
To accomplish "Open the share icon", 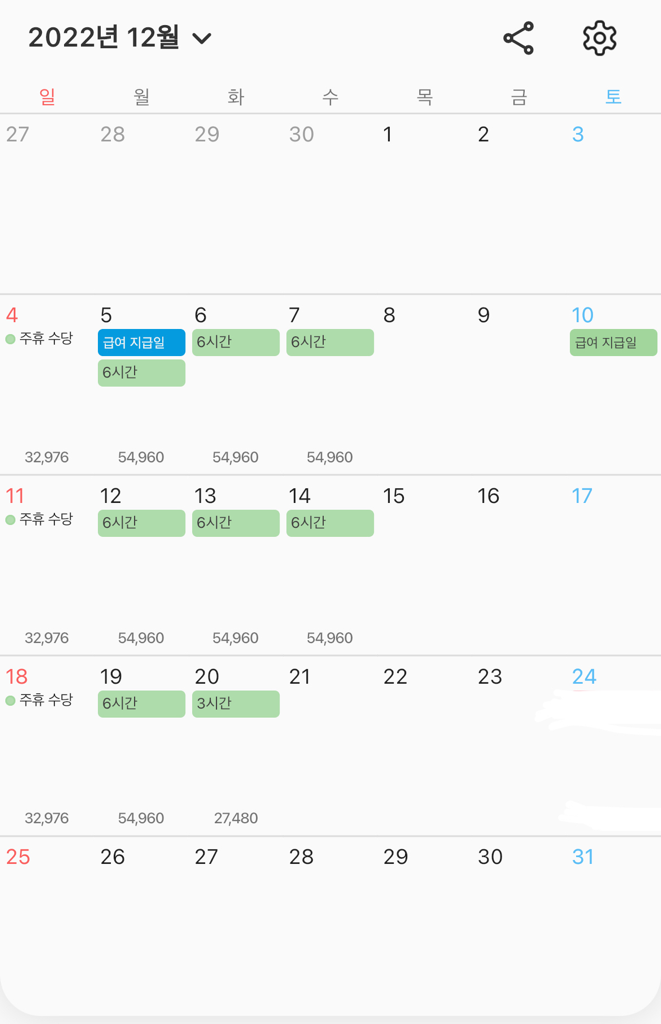I will click(x=518, y=39).
